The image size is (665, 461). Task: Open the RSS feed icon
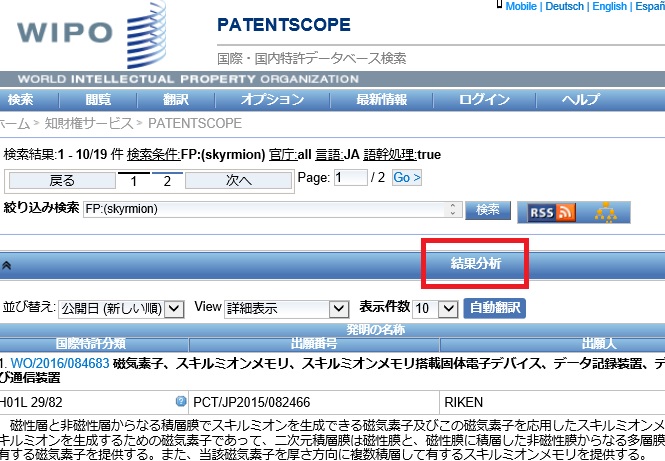click(551, 212)
